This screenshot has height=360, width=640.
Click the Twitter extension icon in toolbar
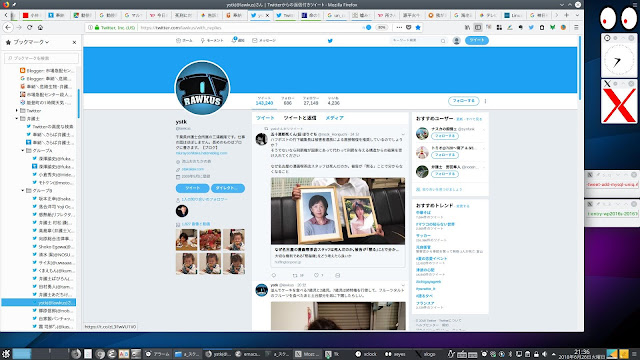point(531,27)
